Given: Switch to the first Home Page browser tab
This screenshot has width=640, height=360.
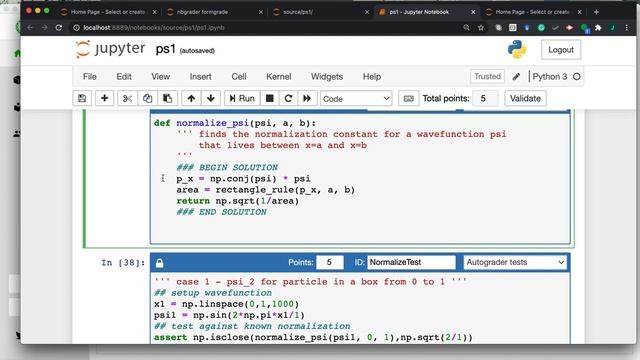Looking at the screenshot, I should coord(109,12).
